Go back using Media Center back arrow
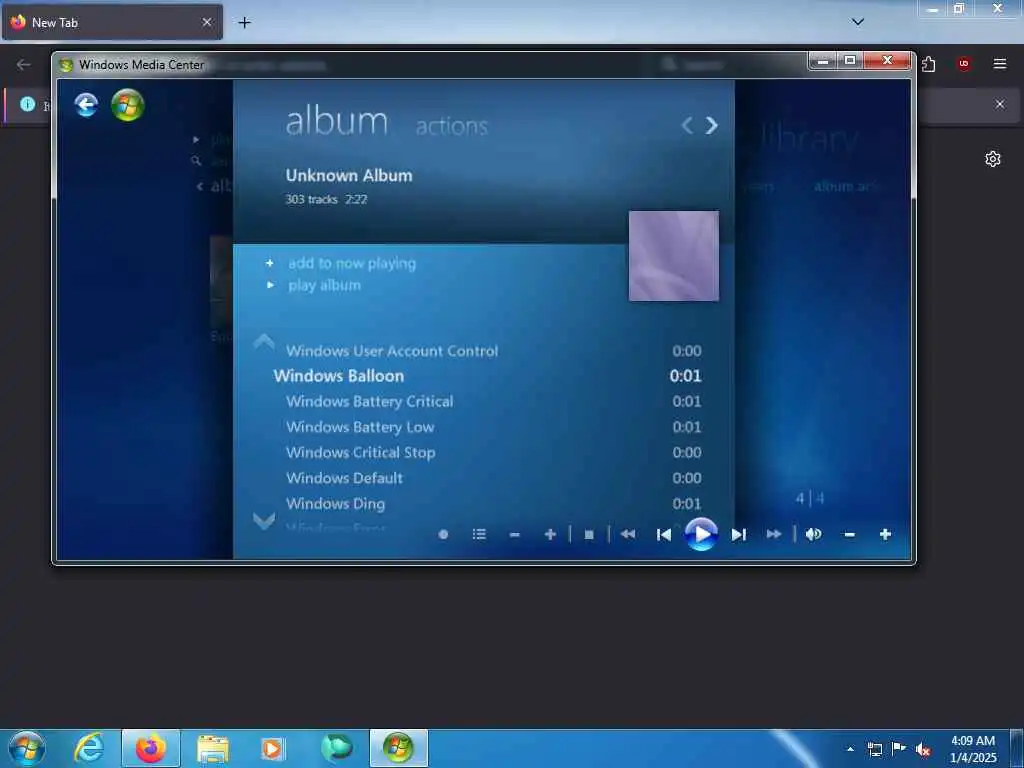Image resolution: width=1024 pixels, height=768 pixels. 86,104
